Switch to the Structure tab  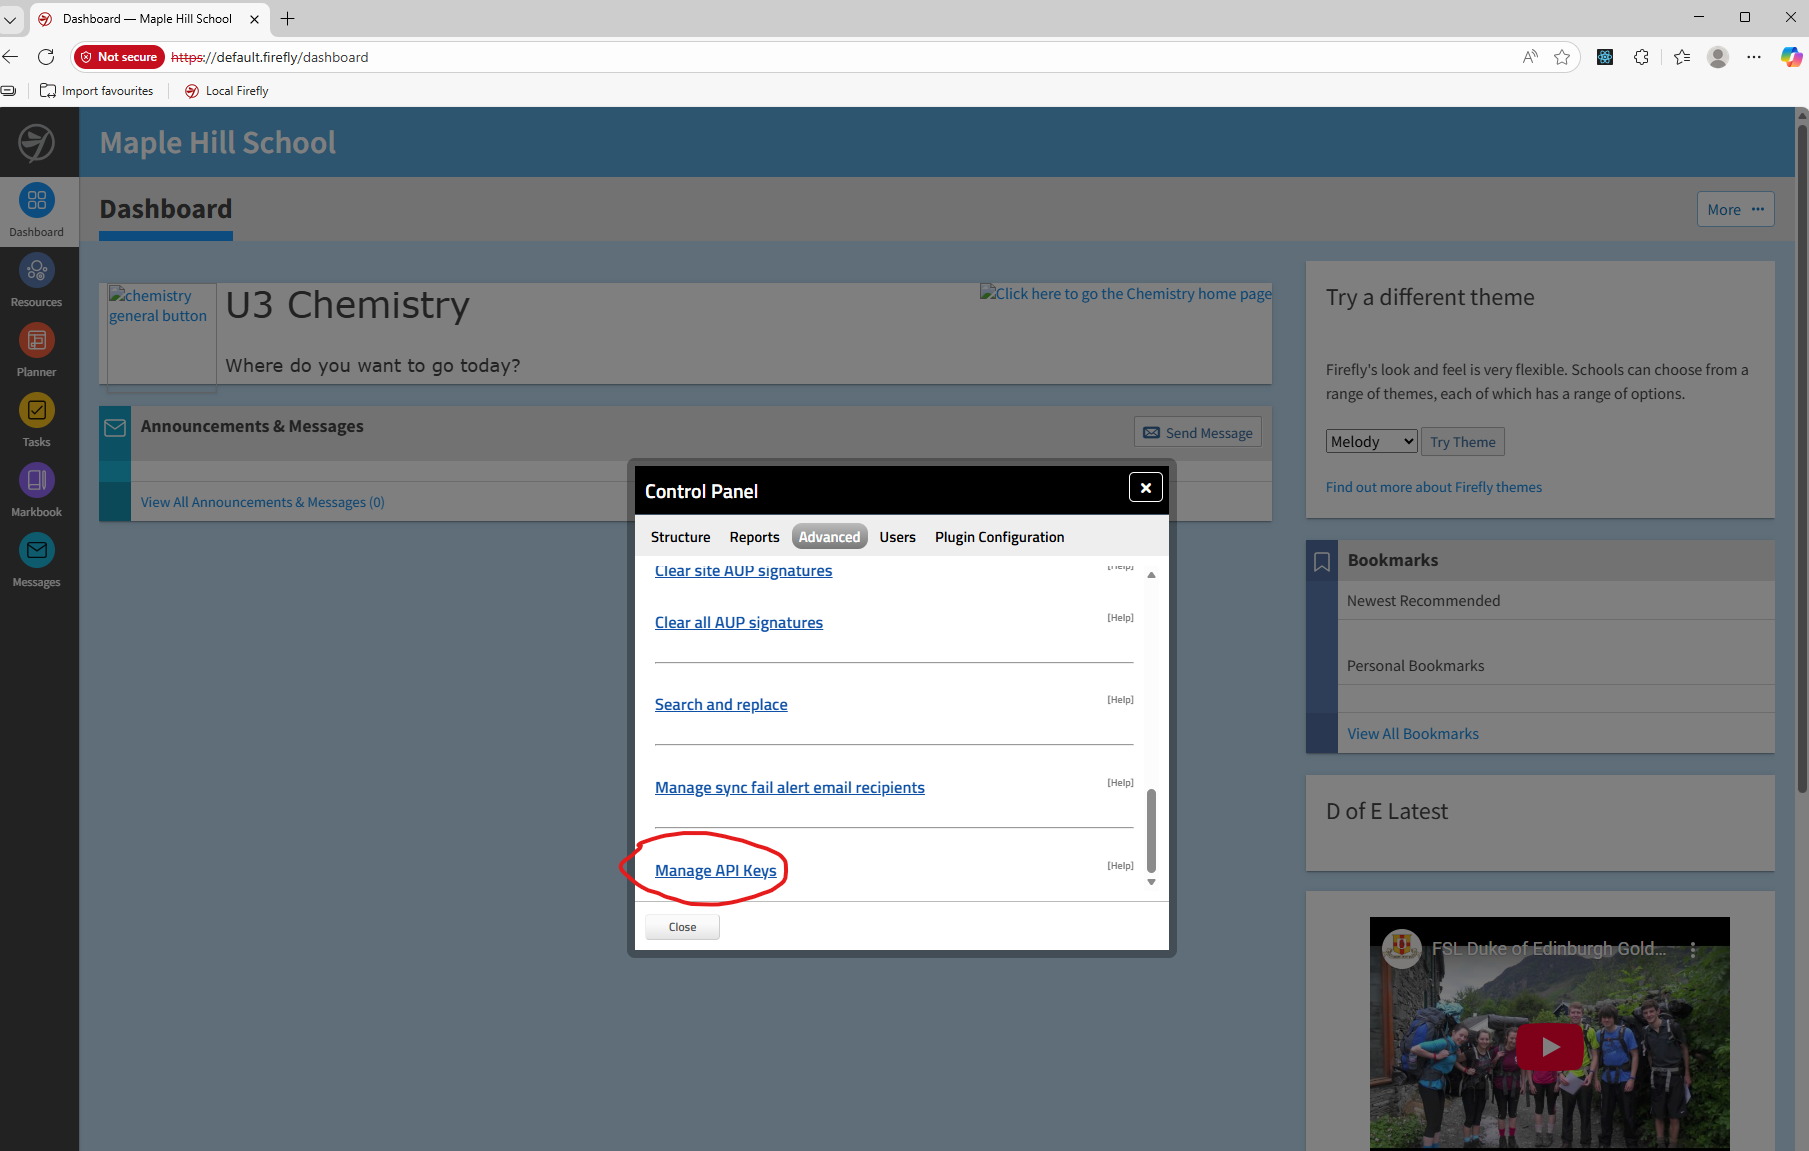(x=680, y=537)
